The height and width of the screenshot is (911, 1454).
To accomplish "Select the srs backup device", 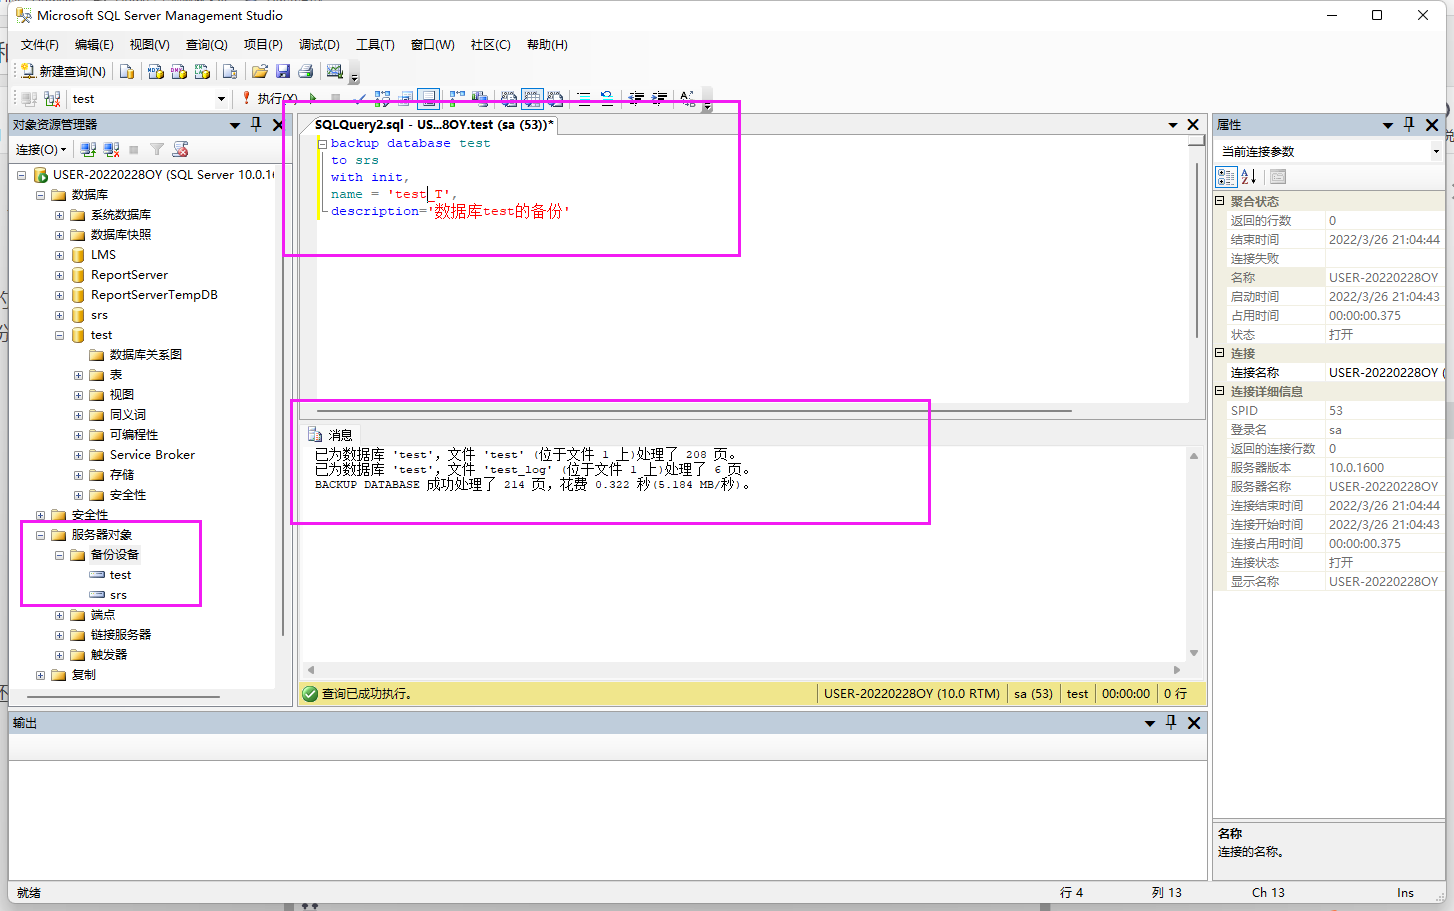I will [x=118, y=595].
